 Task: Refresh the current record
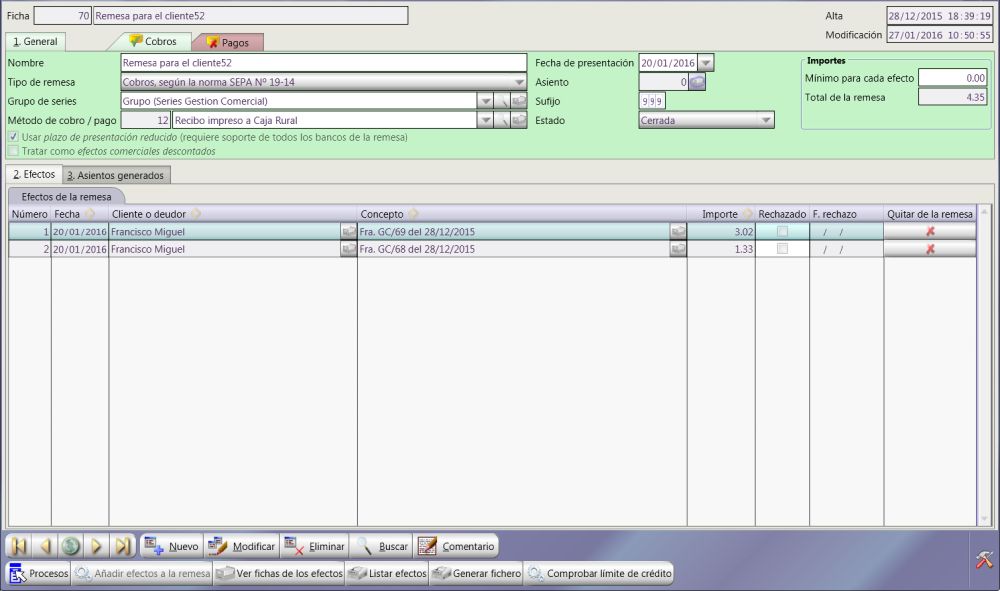pos(71,546)
